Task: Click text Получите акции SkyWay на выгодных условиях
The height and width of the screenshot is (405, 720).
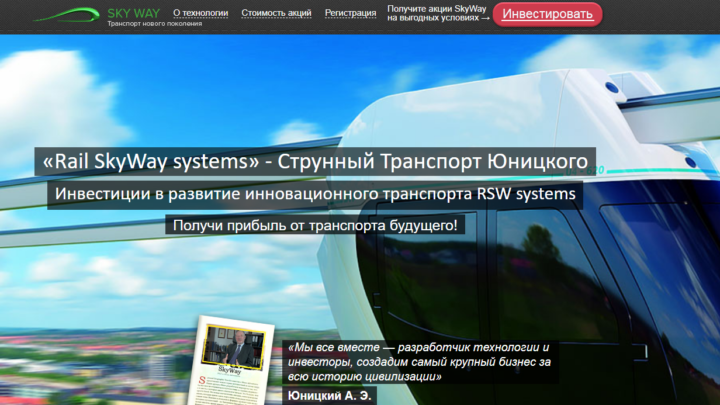Action: [438, 13]
